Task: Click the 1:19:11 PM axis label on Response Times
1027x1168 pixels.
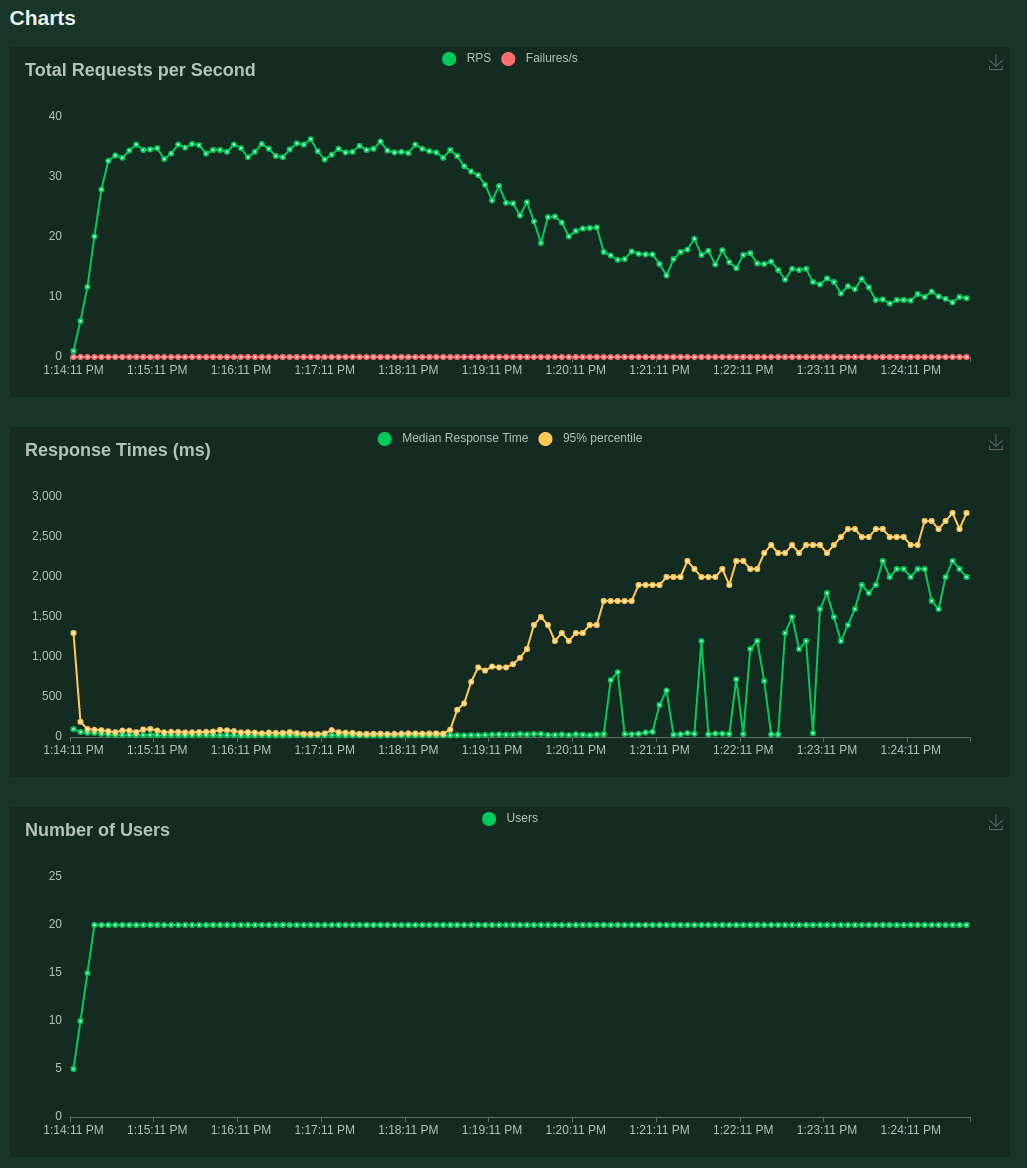Action: coord(491,749)
